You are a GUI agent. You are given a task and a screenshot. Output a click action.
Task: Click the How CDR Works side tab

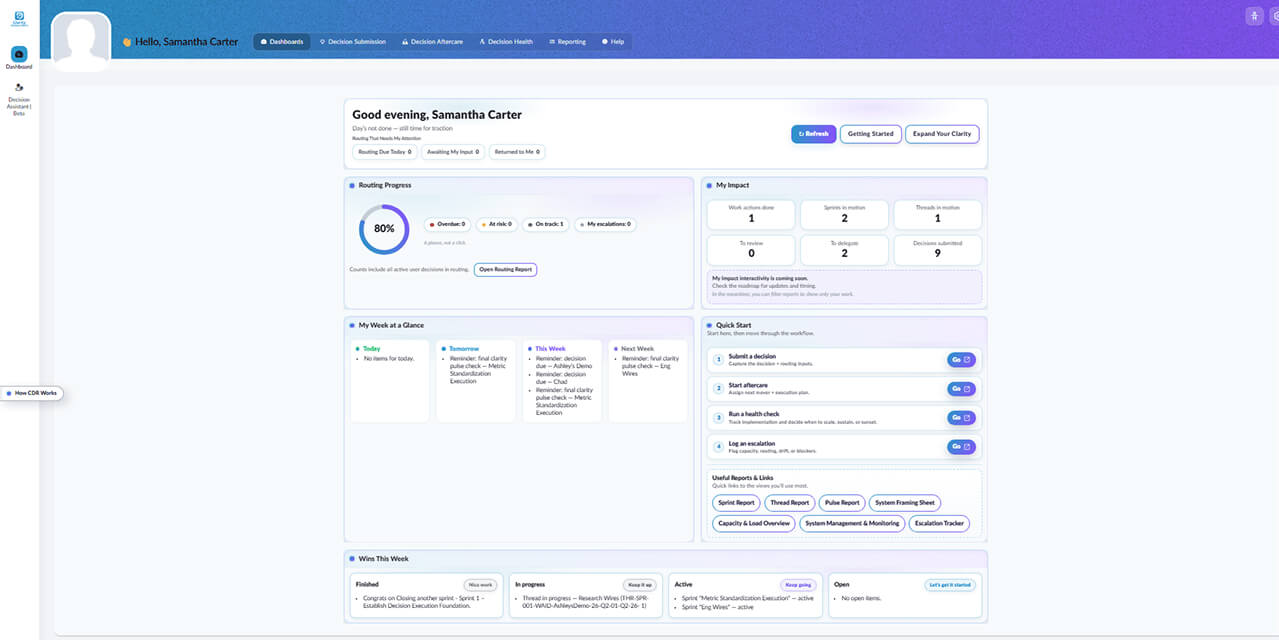tap(33, 394)
